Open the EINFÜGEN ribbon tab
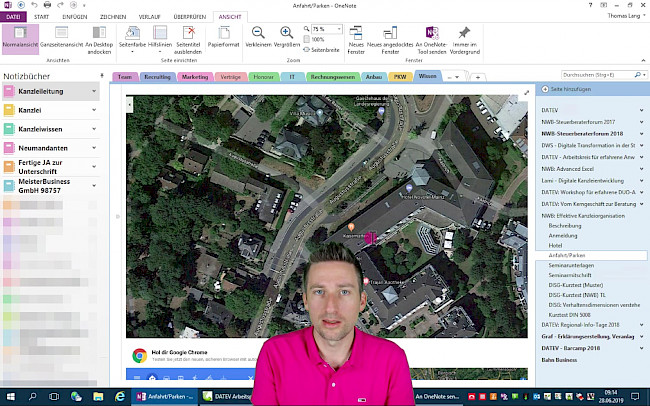 point(76,16)
